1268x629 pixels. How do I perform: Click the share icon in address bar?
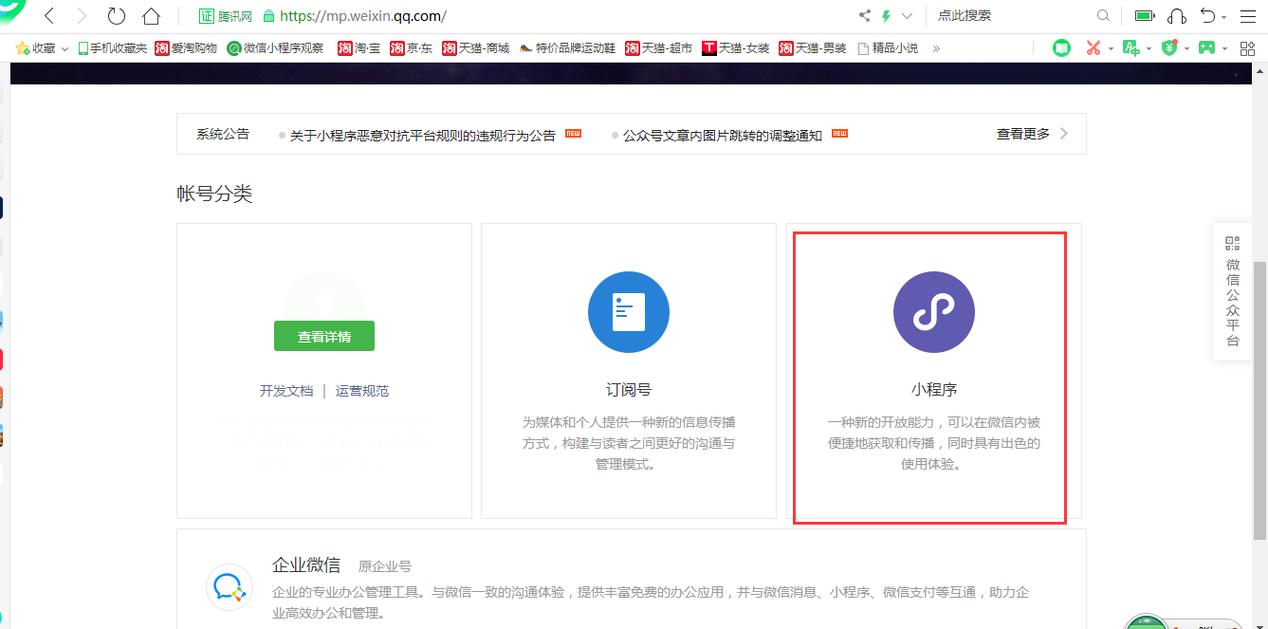pyautogui.click(x=865, y=16)
